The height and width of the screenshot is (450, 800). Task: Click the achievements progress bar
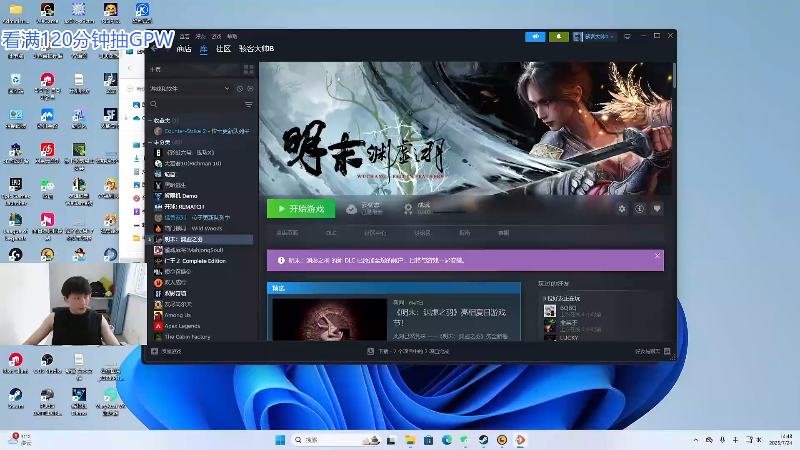click(449, 212)
